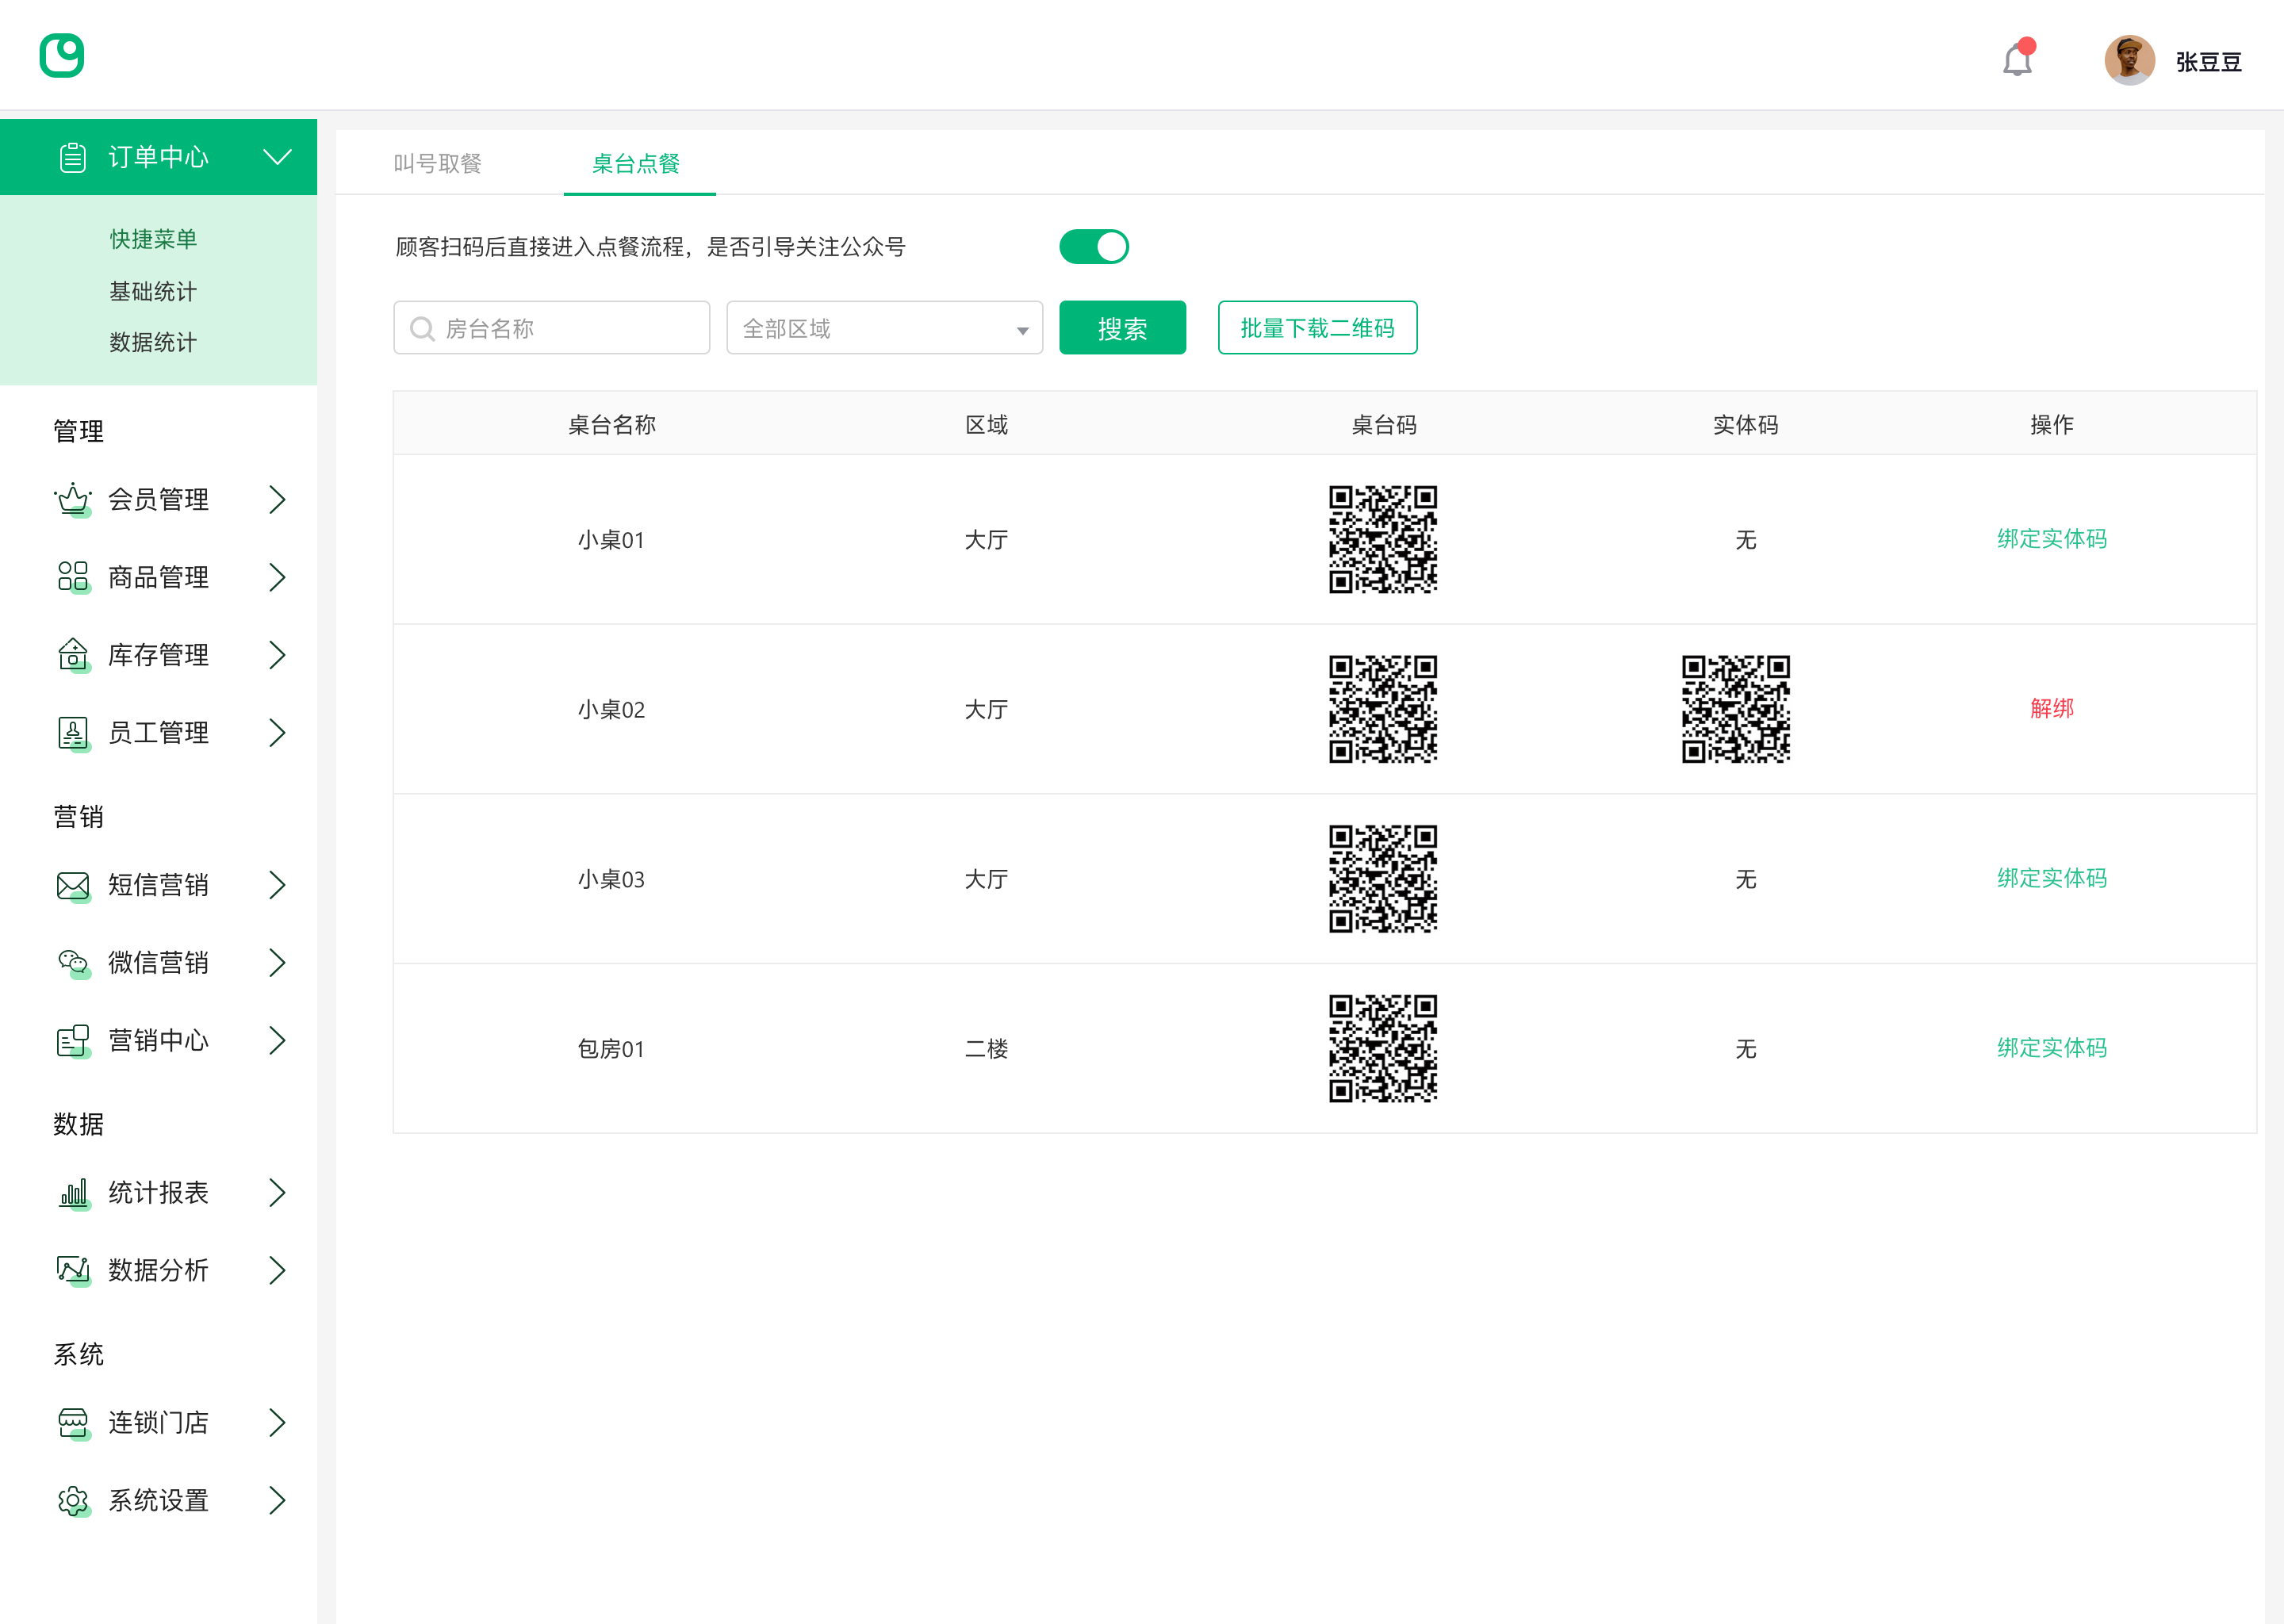The height and width of the screenshot is (1624, 2284).
Task: Open the 全部区域 region dropdown
Action: [x=884, y=327]
